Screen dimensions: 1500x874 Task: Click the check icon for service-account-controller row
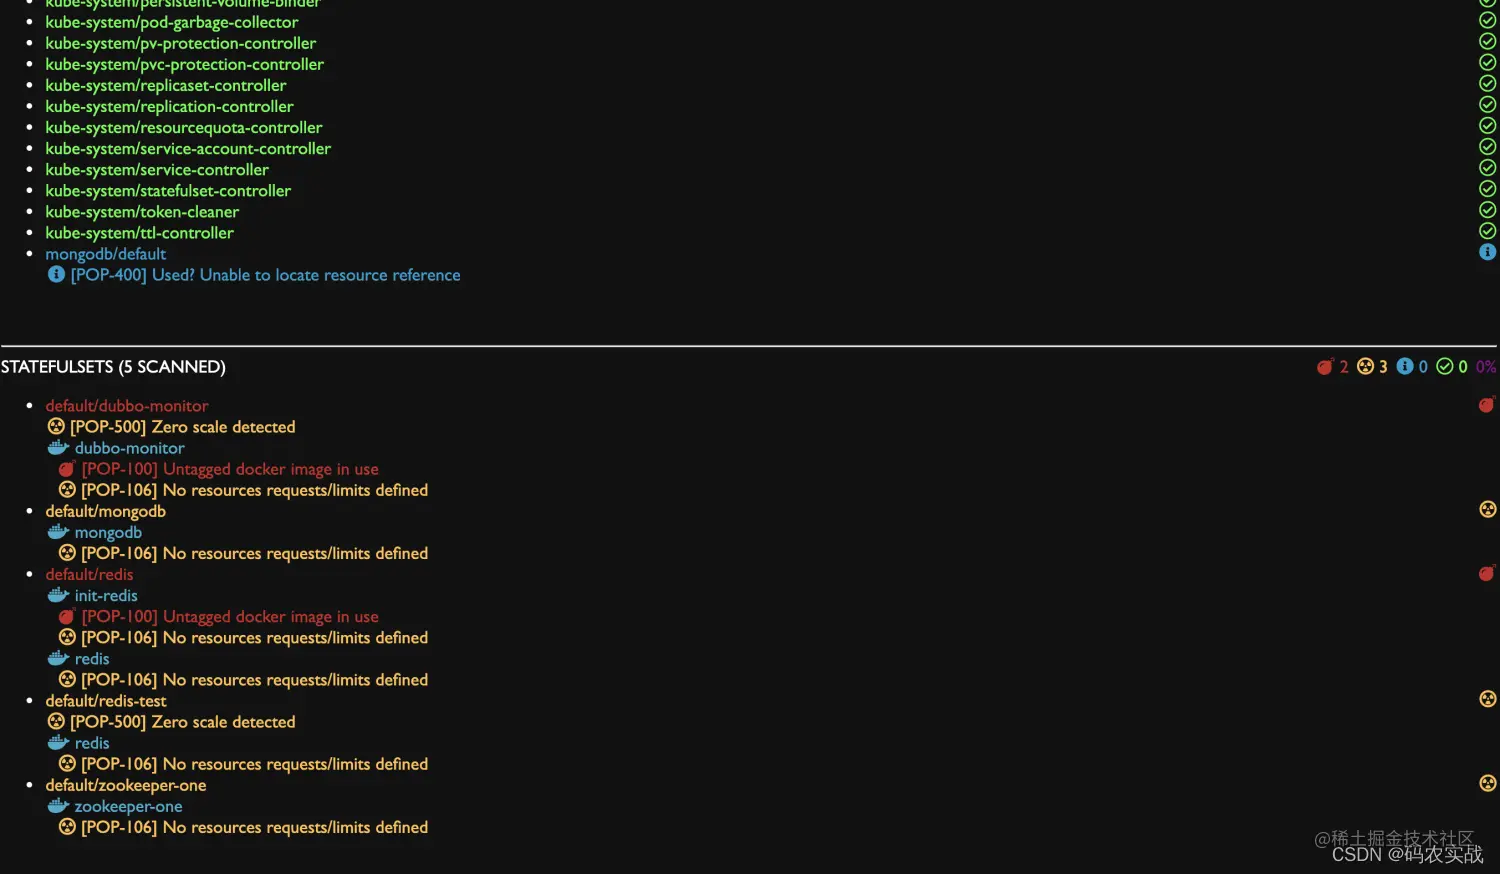1487,146
